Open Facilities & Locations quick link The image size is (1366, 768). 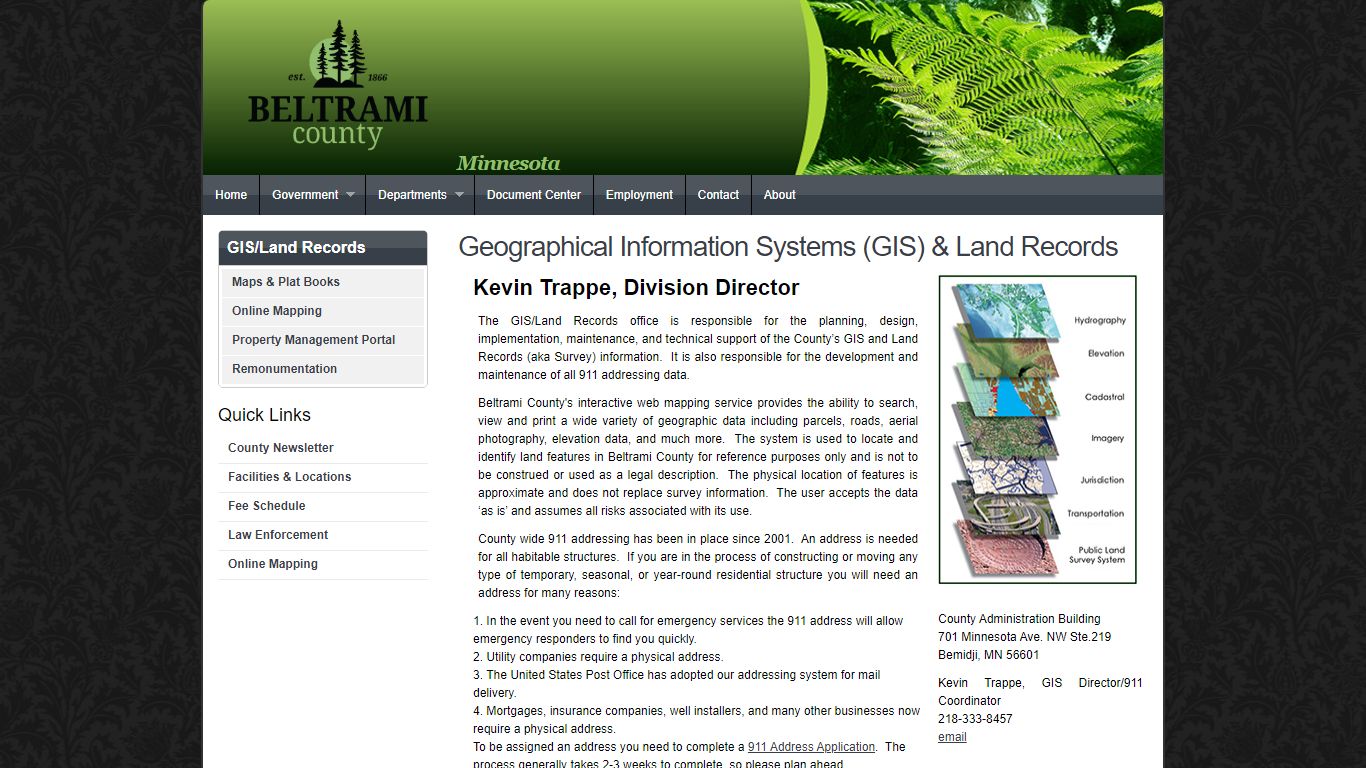pyautogui.click(x=323, y=477)
